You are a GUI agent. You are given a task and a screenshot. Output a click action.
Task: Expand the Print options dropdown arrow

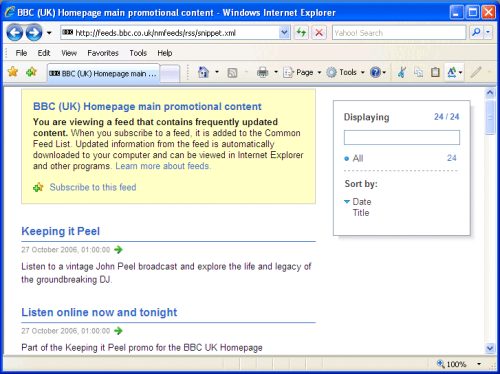(276, 72)
